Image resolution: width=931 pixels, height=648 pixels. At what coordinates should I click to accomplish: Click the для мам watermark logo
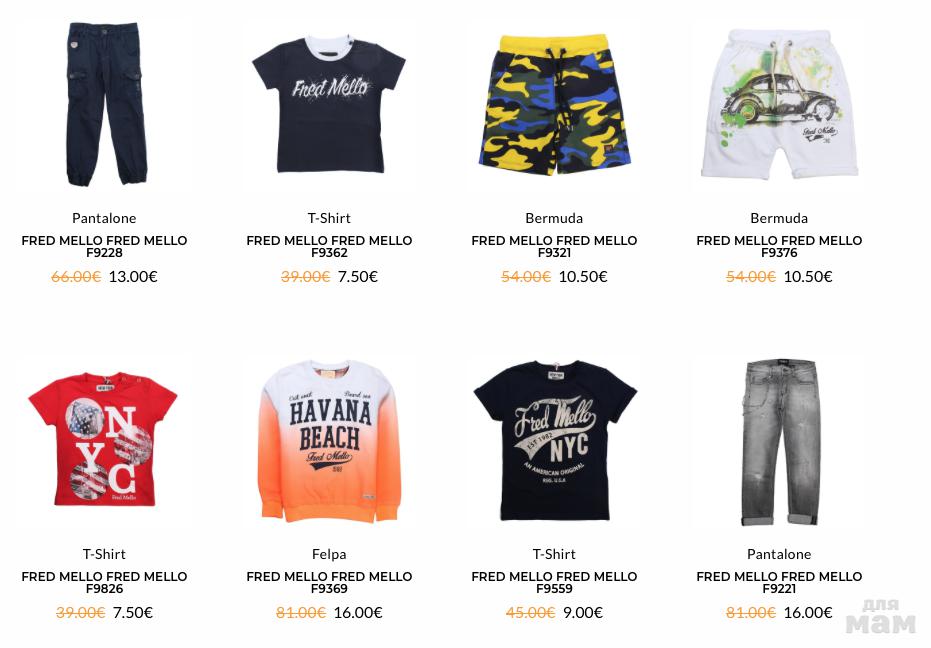point(881,617)
